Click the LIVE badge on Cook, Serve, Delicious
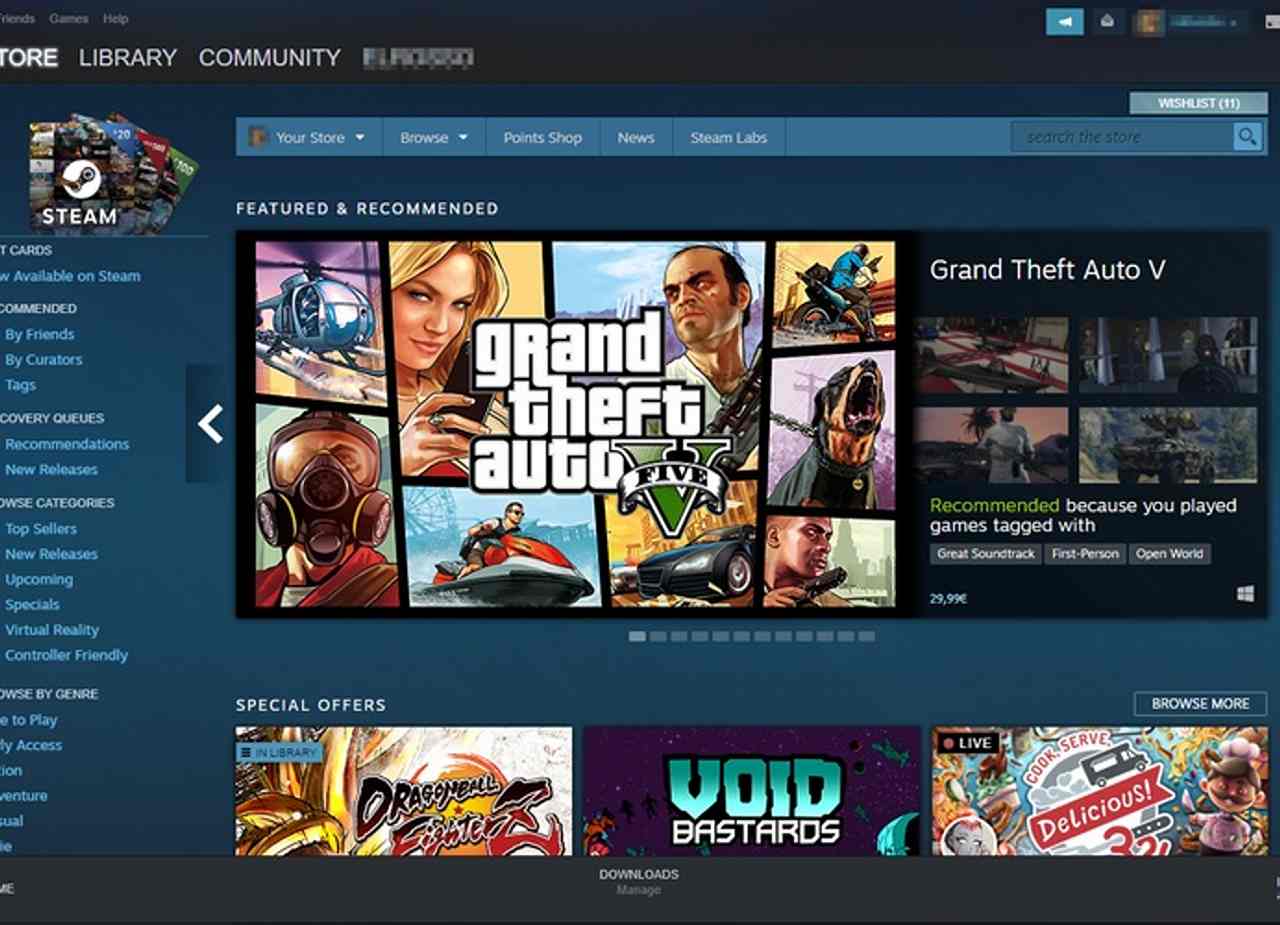Image resolution: width=1280 pixels, height=925 pixels. coord(966,743)
